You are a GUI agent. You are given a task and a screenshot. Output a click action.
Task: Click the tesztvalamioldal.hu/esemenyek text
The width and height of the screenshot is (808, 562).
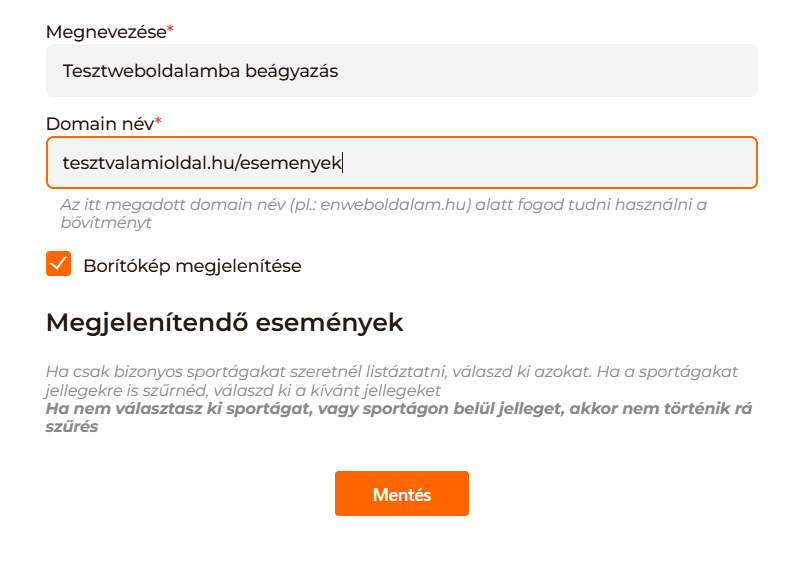click(x=202, y=162)
